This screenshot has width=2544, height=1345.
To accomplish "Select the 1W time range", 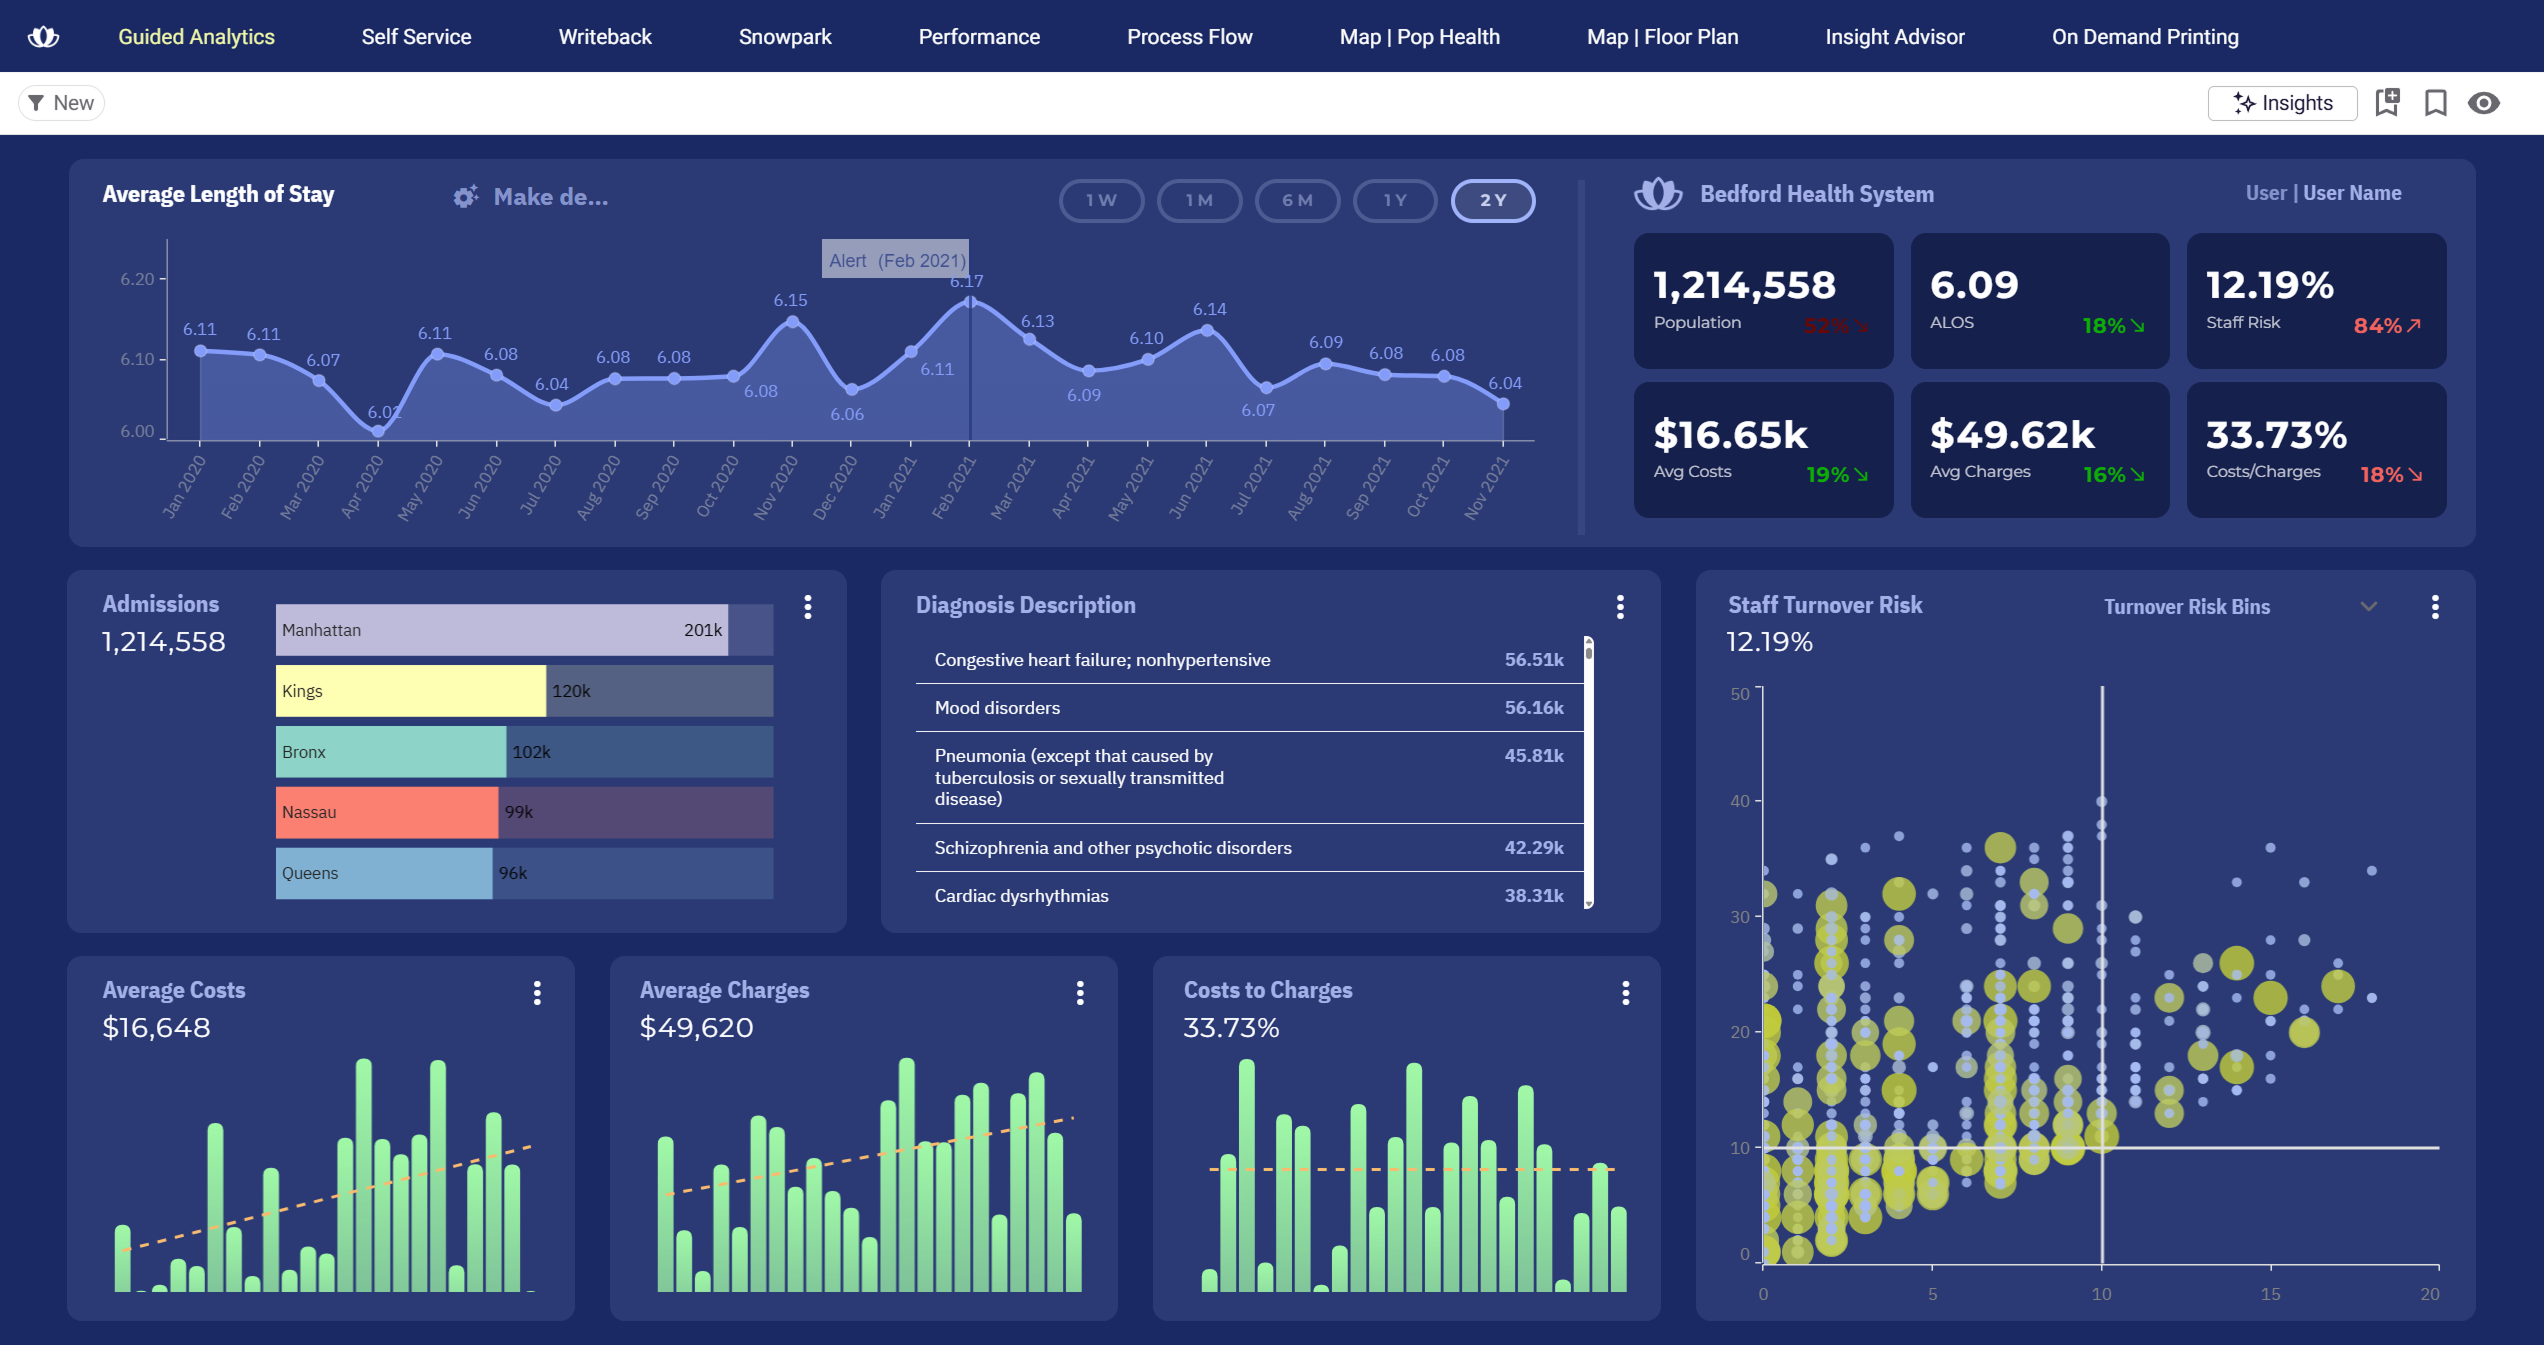I will (1101, 201).
